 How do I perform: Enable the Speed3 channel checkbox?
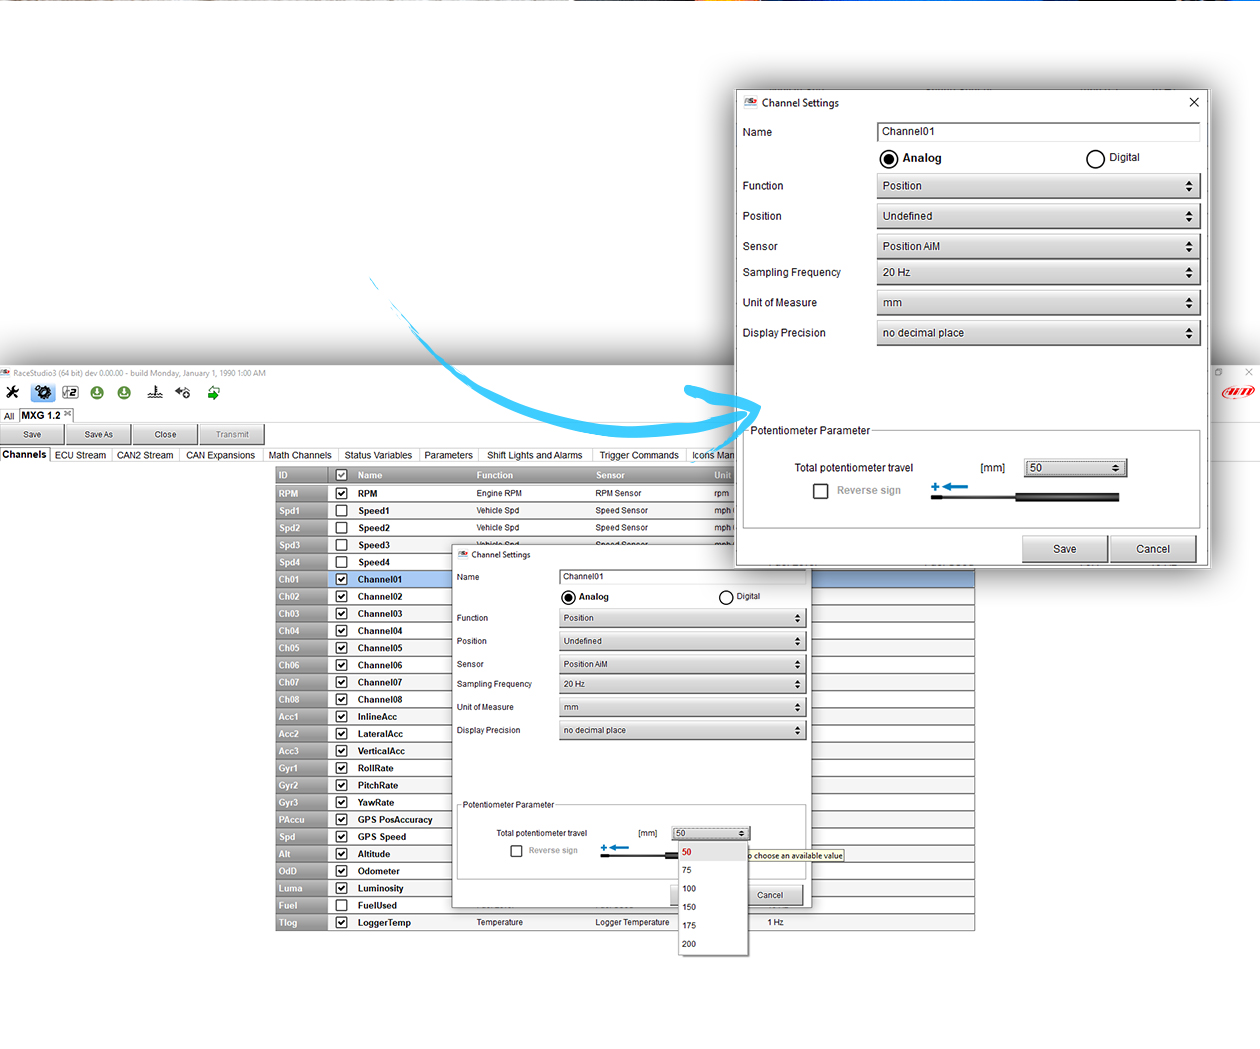[x=341, y=545]
